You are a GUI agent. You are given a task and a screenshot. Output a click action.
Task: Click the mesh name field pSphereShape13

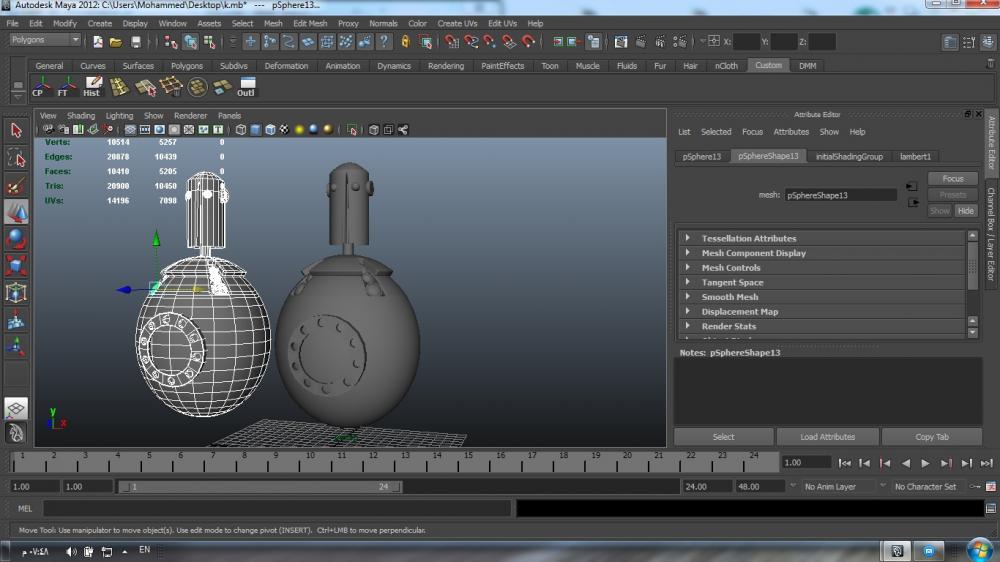click(839, 195)
